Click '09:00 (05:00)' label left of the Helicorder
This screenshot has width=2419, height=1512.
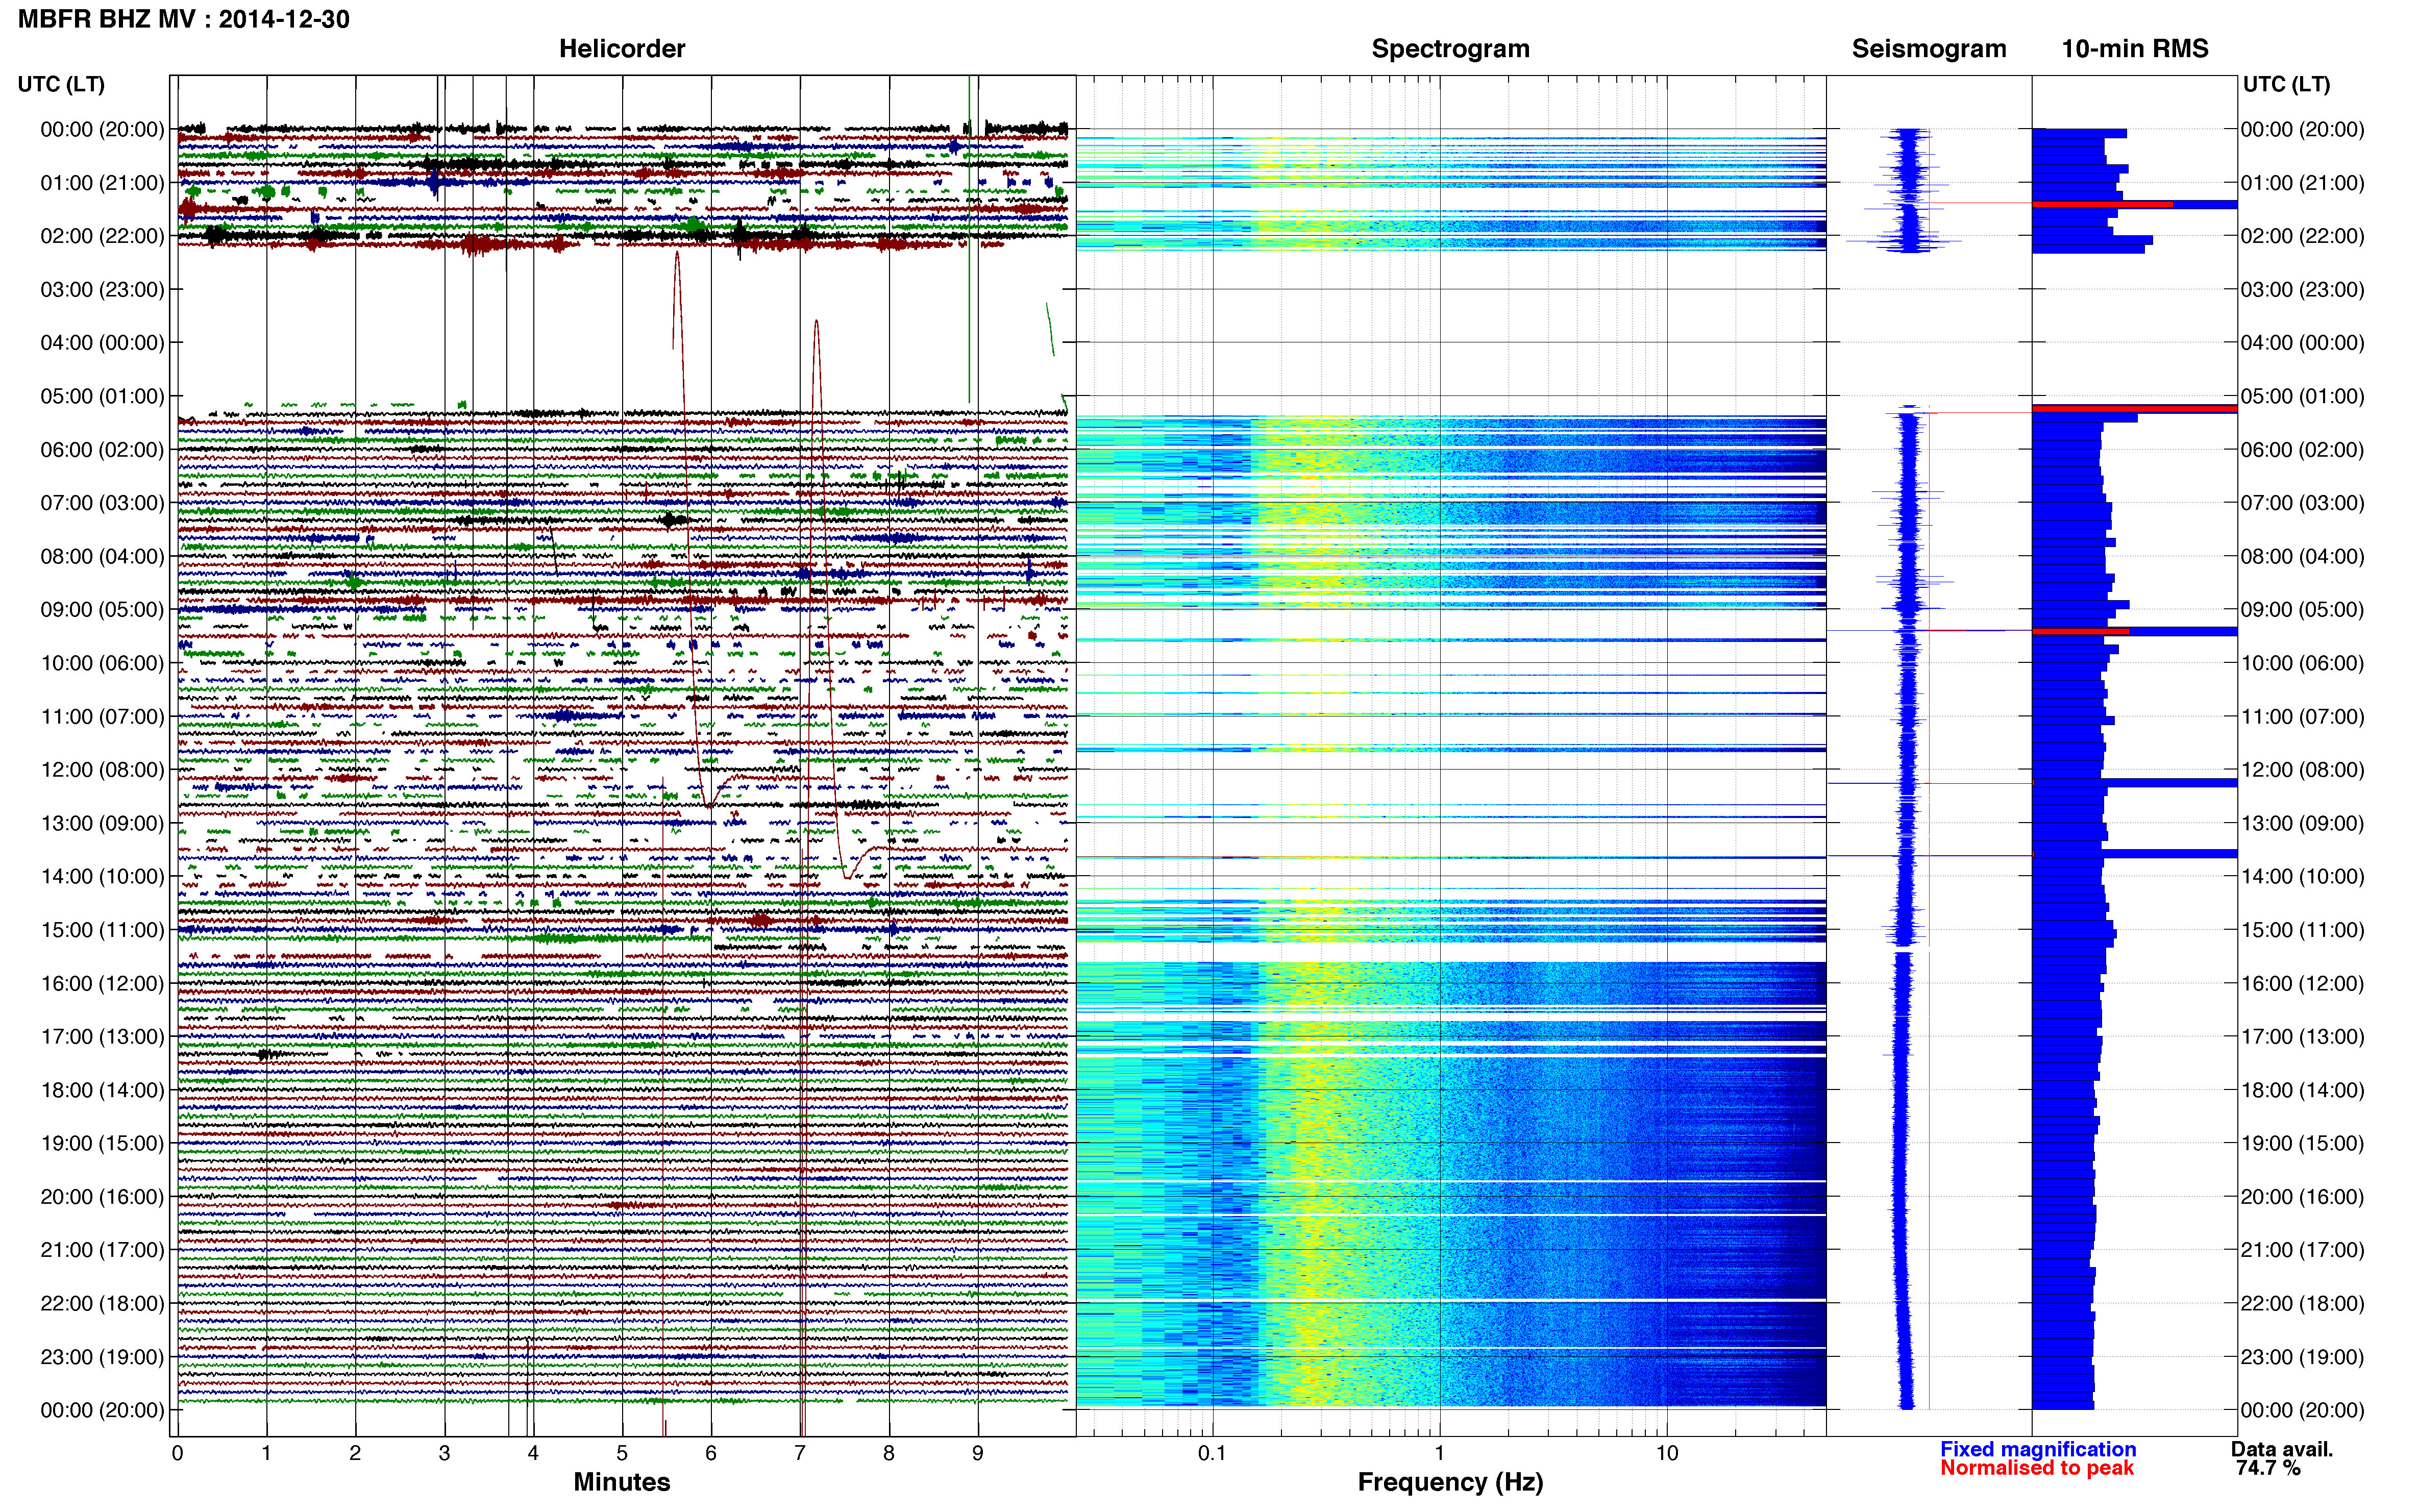(x=102, y=610)
